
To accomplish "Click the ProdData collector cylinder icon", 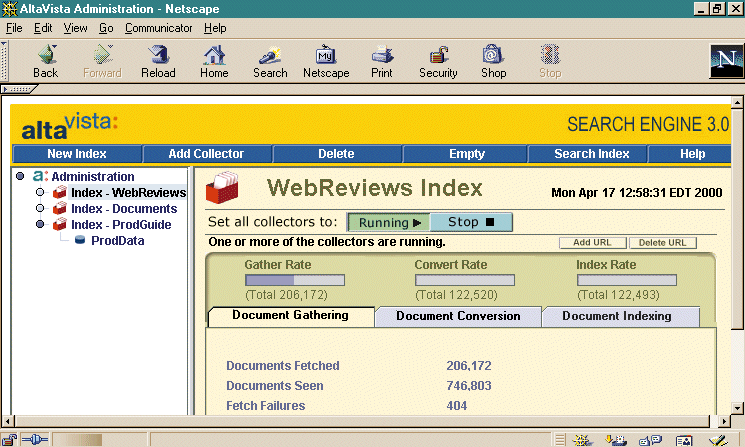I will pyautogui.click(x=80, y=240).
